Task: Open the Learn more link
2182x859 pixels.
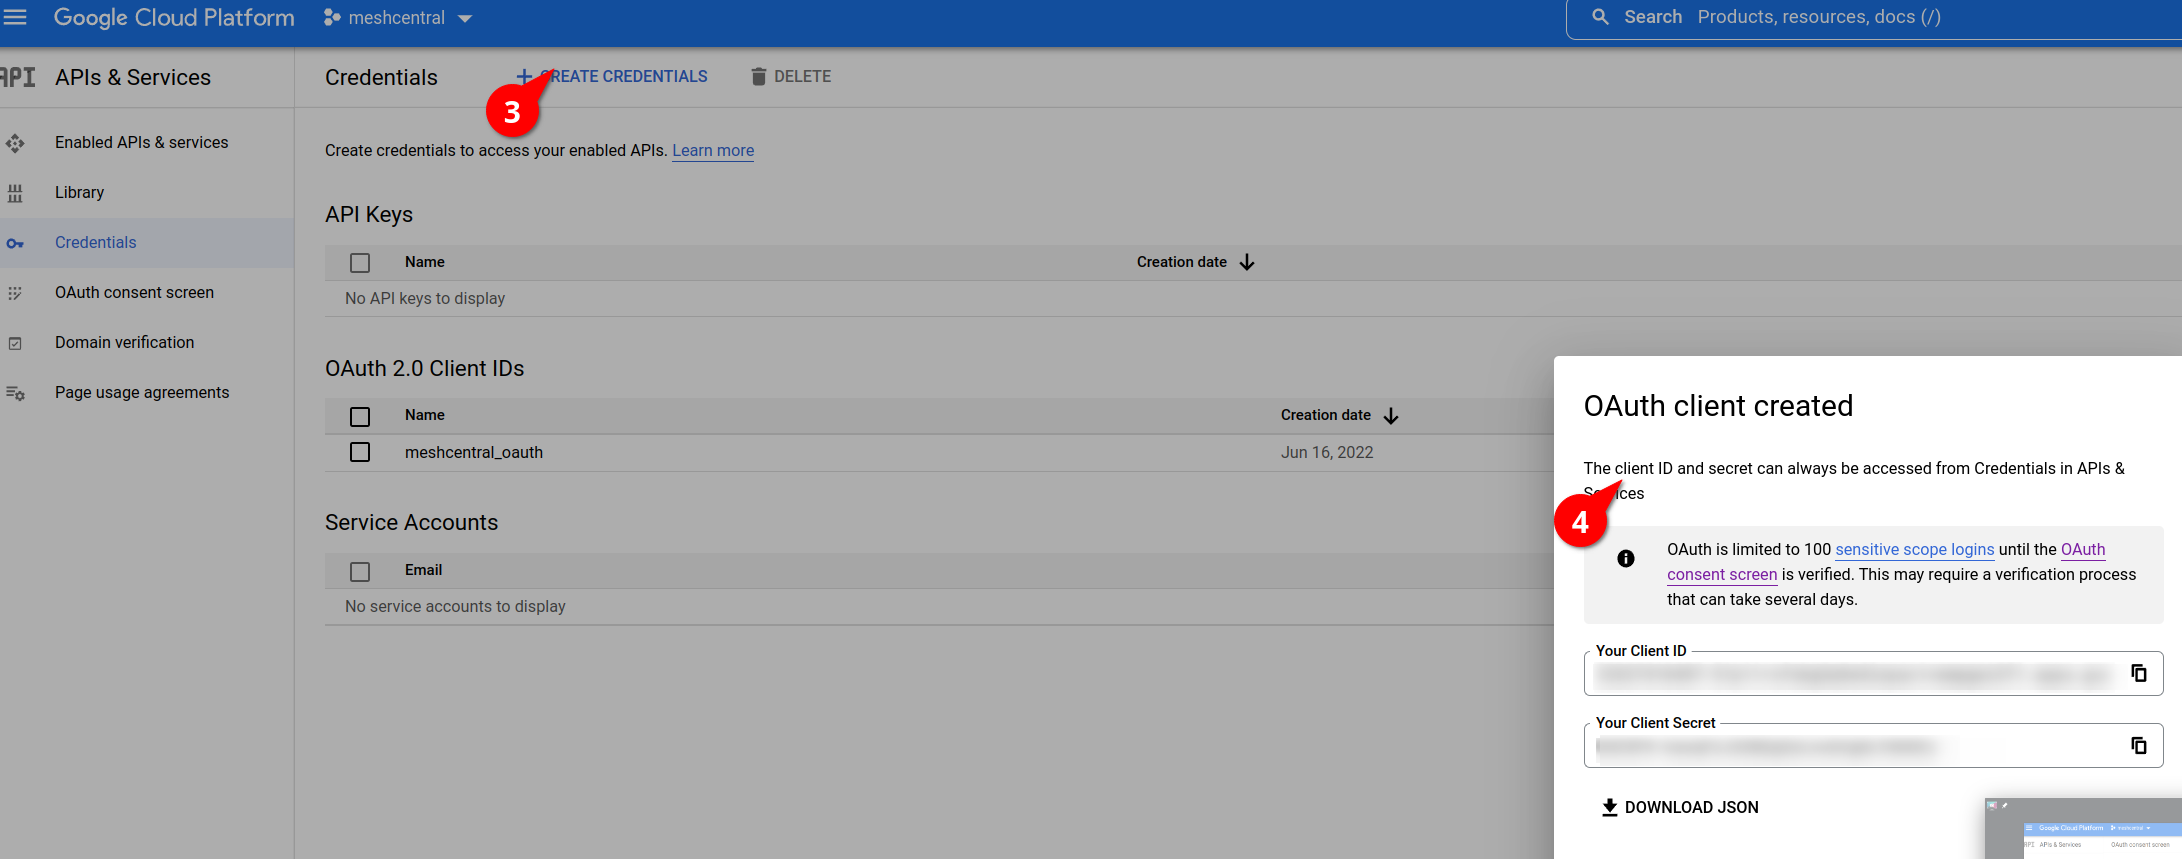Action: click(x=713, y=150)
